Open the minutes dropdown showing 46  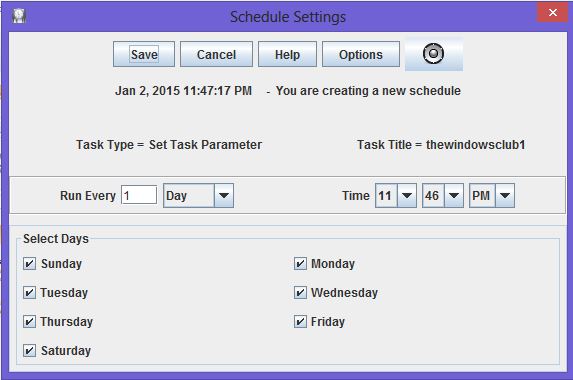tap(443, 195)
